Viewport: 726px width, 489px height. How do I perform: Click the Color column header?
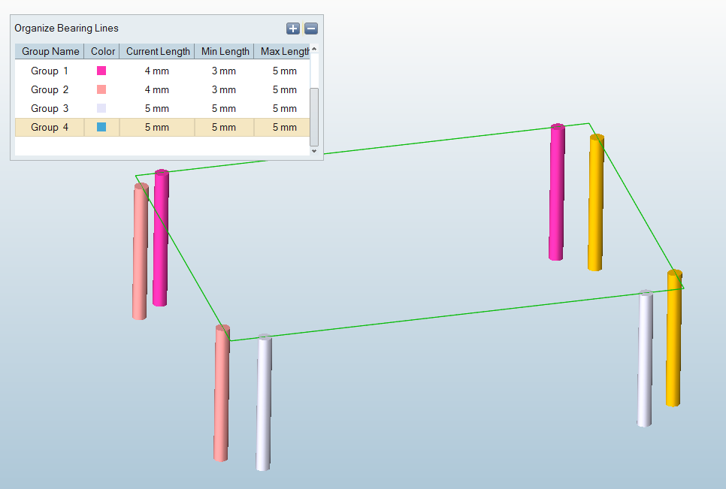click(102, 51)
